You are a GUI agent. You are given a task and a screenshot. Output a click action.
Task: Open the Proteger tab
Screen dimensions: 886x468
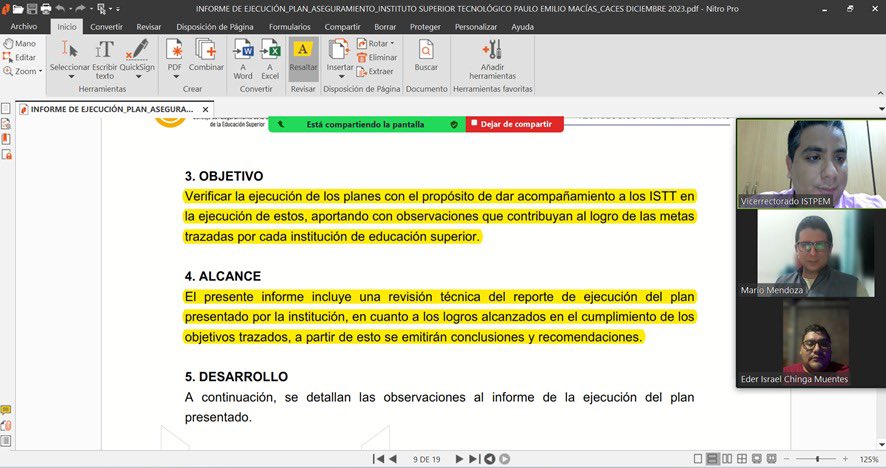tap(425, 27)
